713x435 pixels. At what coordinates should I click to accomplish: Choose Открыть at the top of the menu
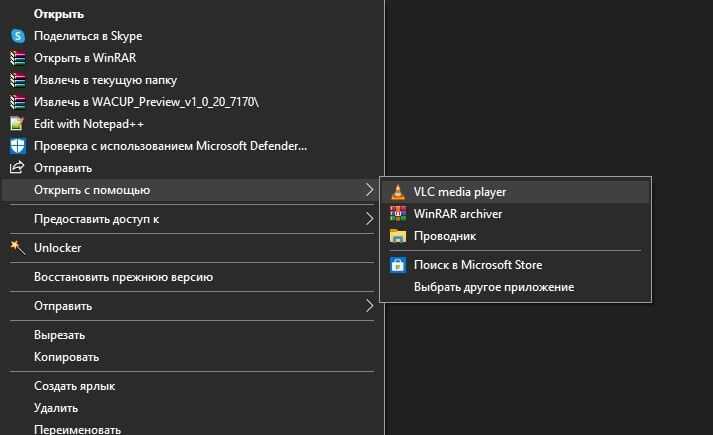[59, 14]
